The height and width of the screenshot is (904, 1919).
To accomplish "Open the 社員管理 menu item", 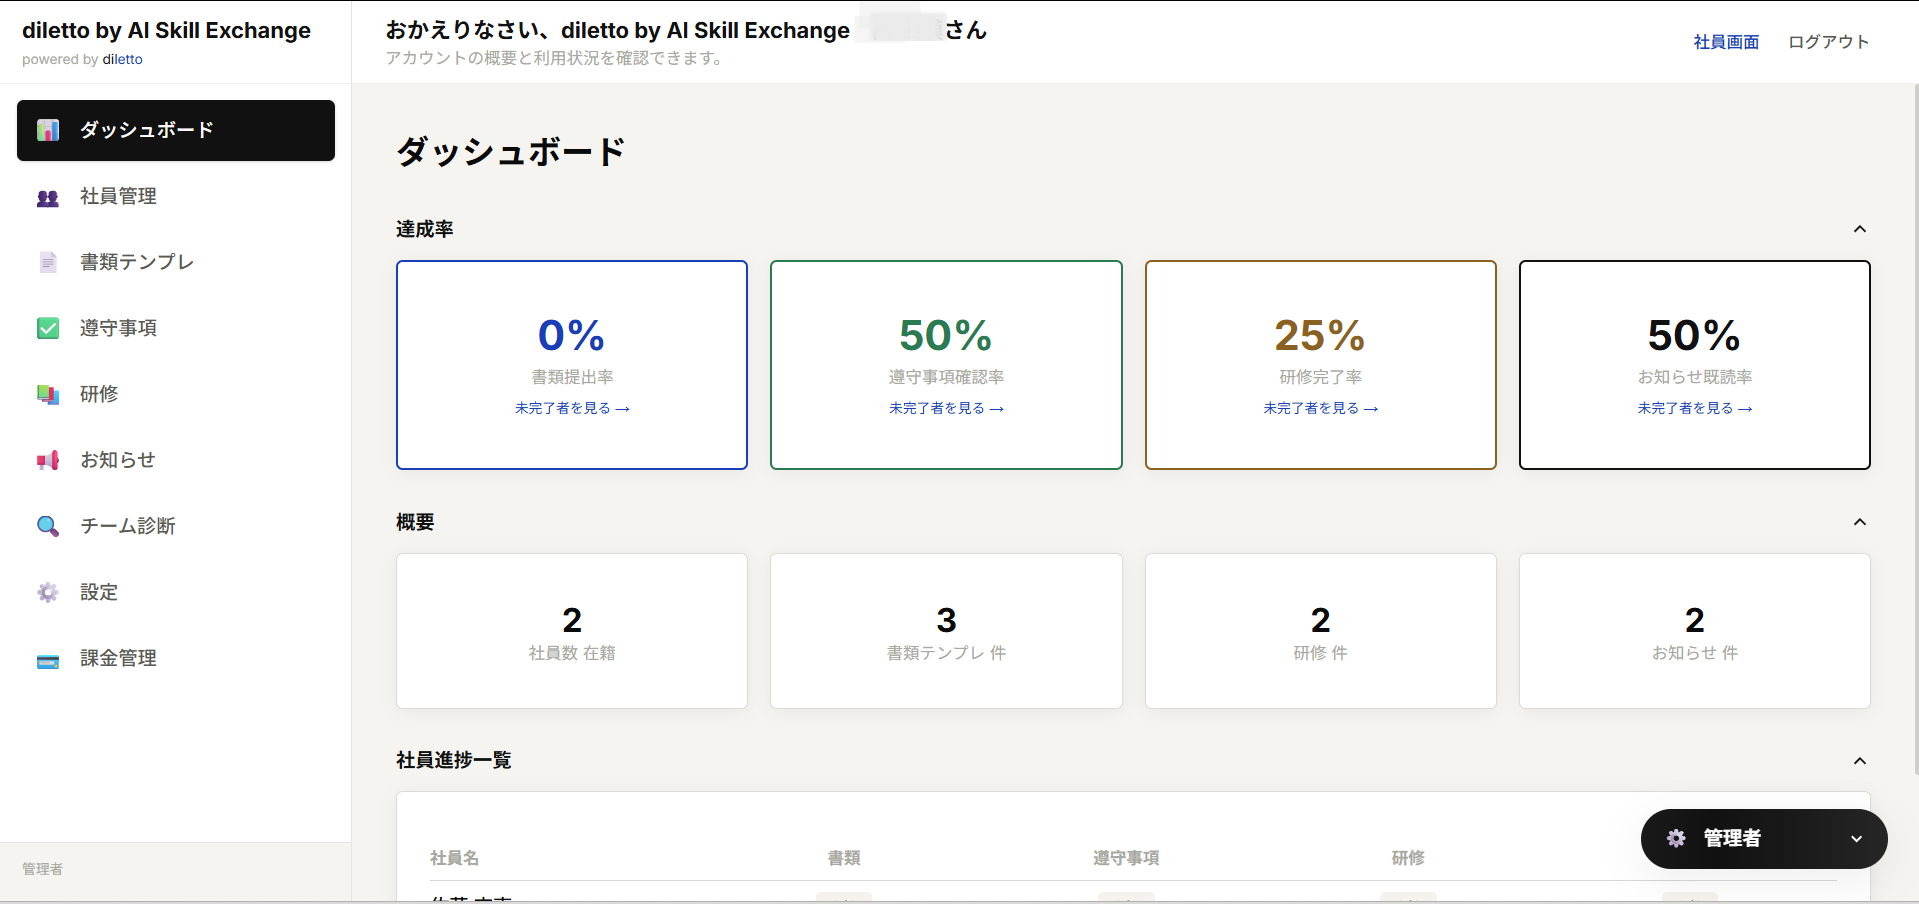I will [x=176, y=197].
